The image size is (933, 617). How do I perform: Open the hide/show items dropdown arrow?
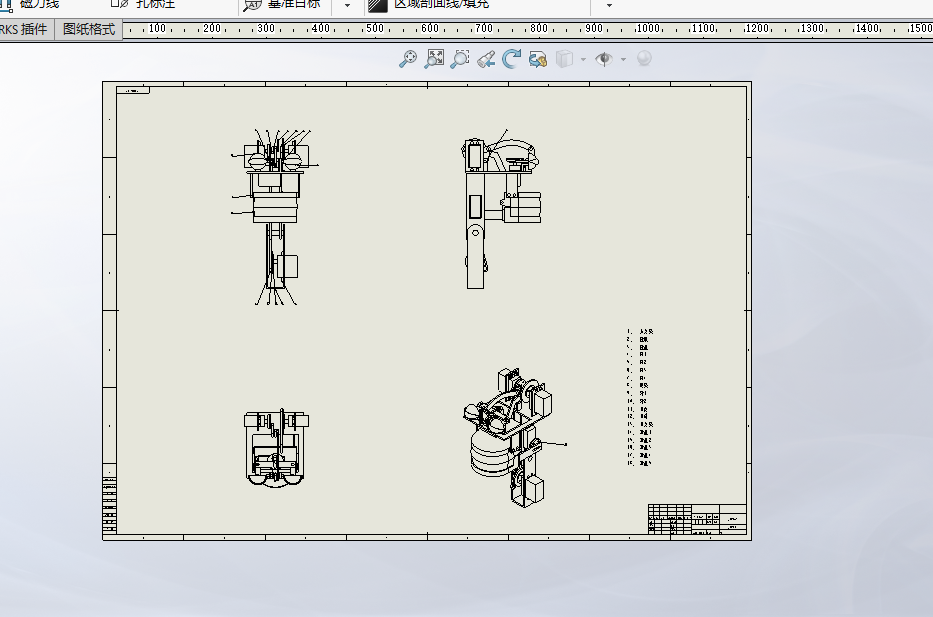(x=623, y=59)
